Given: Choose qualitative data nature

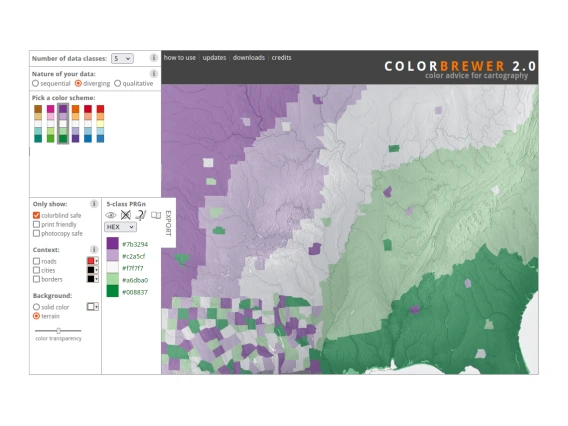Looking at the screenshot, I should (x=117, y=83).
